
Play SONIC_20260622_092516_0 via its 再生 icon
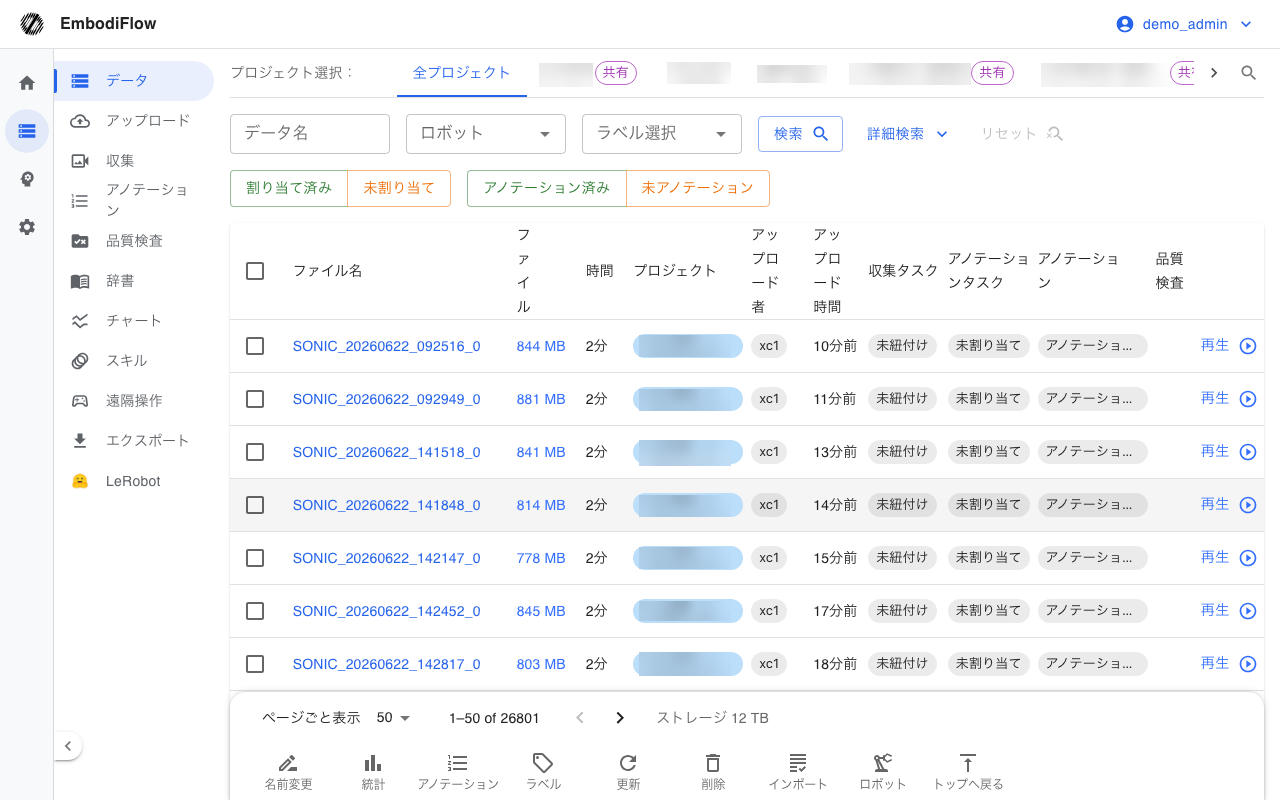[x=1248, y=346]
